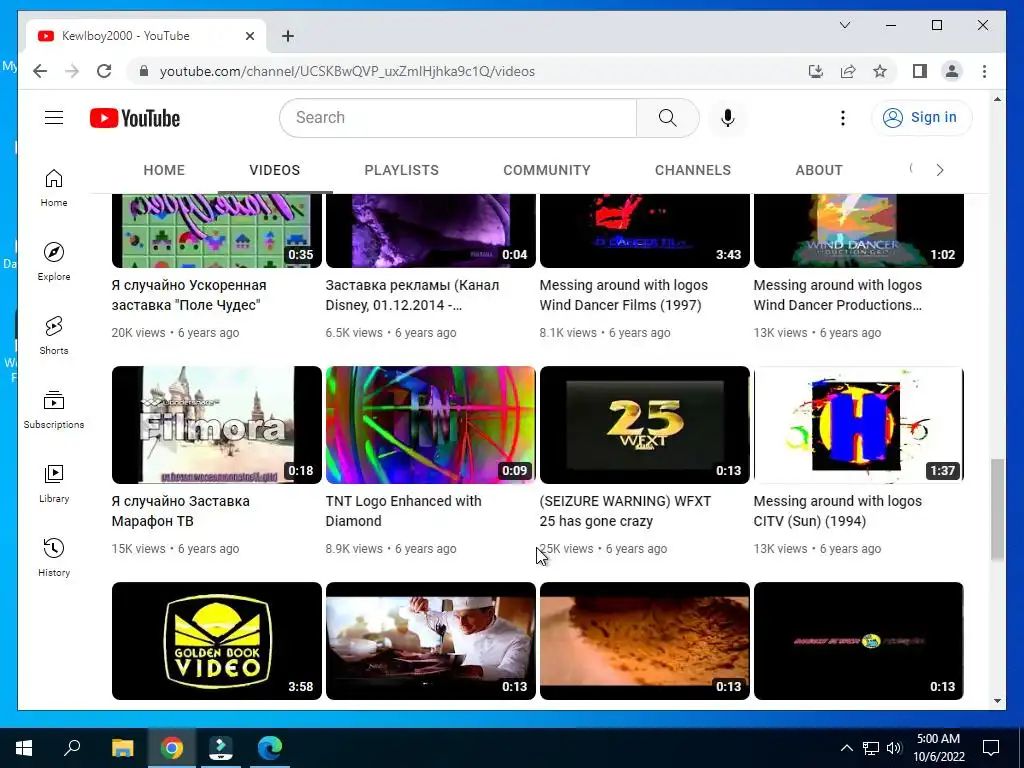Open the 3:43 Wind Dancer Films thumbnail

[645, 231]
